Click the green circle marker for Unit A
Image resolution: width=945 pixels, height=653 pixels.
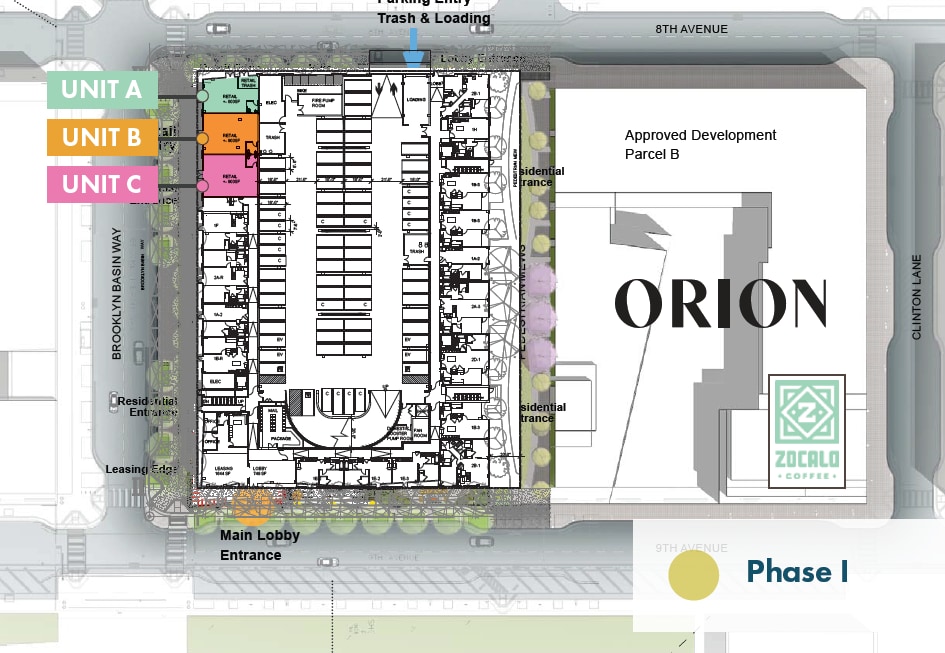(202, 95)
